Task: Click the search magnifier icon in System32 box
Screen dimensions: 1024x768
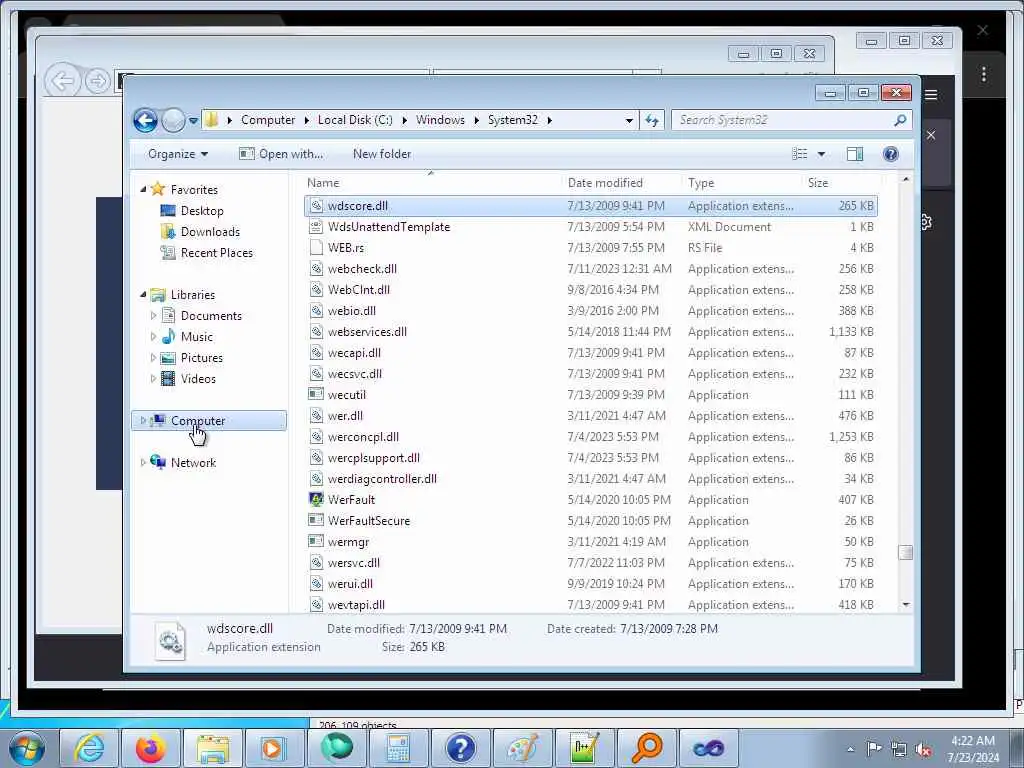Action: [x=900, y=120]
